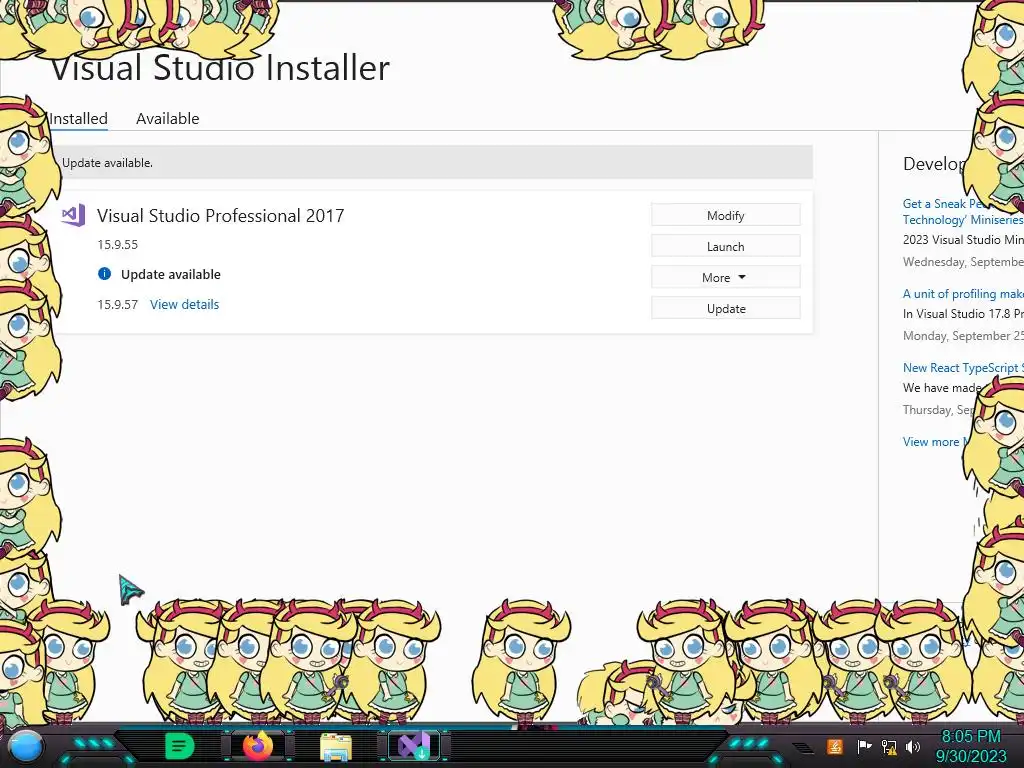1024x768 pixels.
Task: Click the Visual Studio Professional 2017 logo icon
Action: (73, 215)
